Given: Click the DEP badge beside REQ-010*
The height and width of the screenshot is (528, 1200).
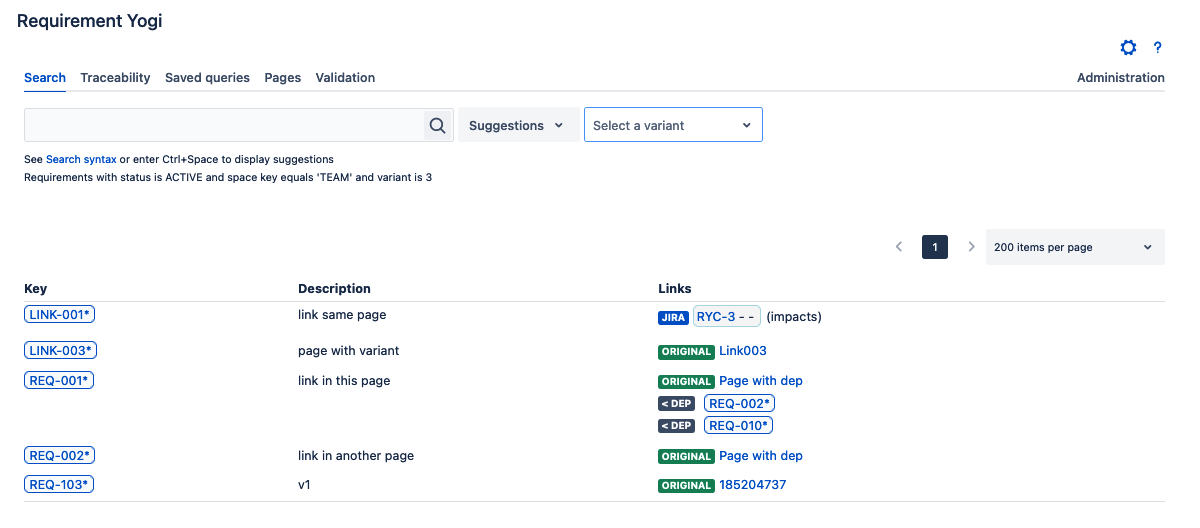Looking at the screenshot, I should coord(676,426).
